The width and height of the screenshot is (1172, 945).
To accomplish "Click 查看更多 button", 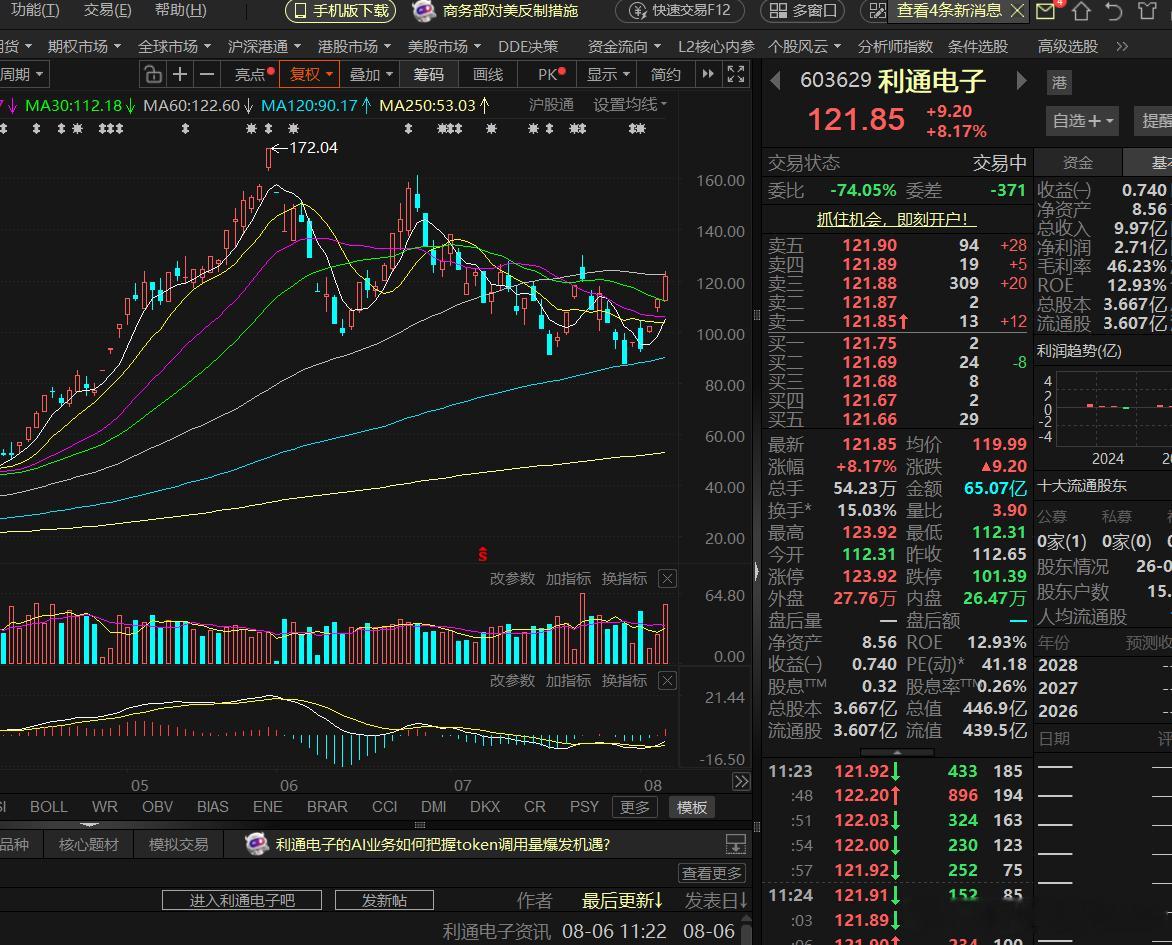I will (712, 873).
